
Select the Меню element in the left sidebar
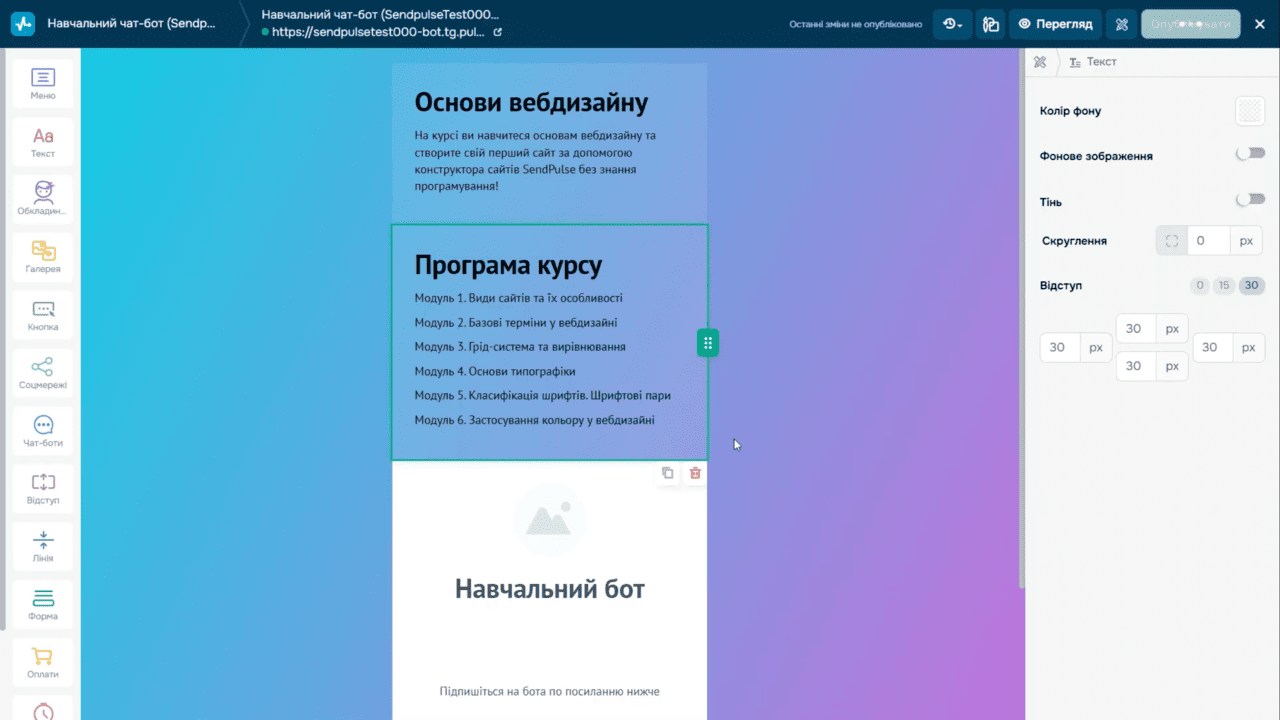(x=42, y=83)
